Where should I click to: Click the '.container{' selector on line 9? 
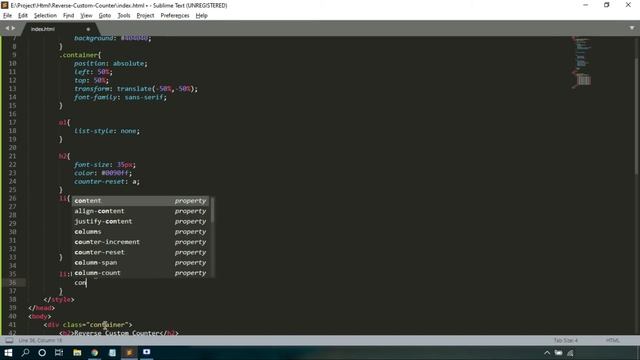(x=80, y=55)
